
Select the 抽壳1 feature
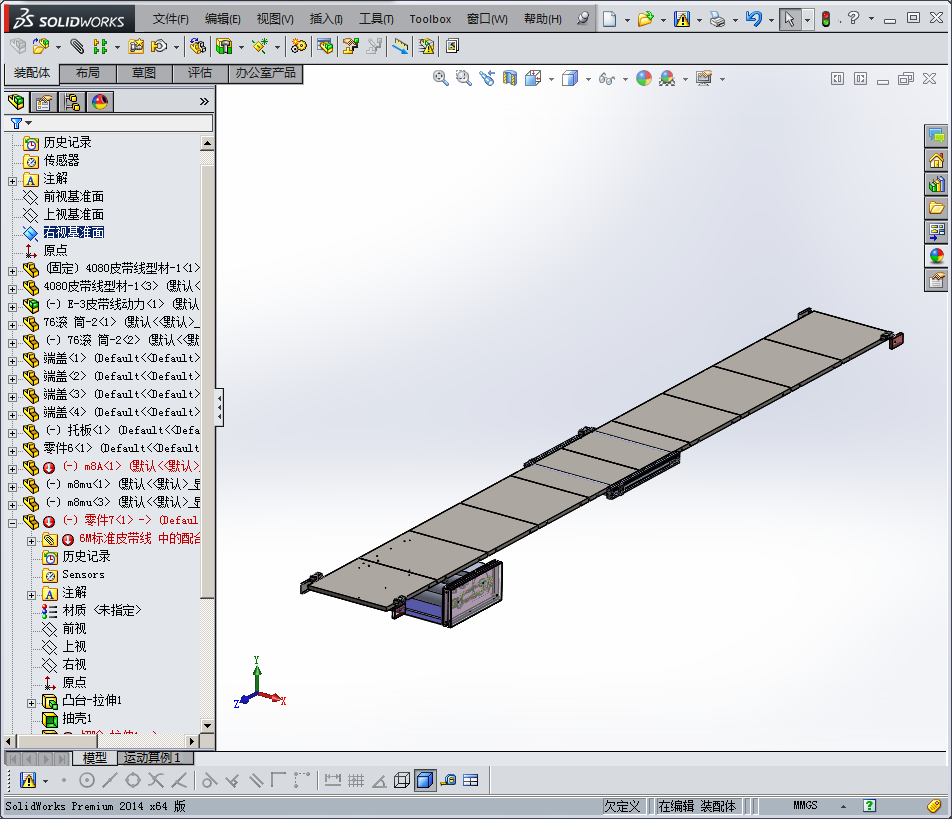[76, 719]
